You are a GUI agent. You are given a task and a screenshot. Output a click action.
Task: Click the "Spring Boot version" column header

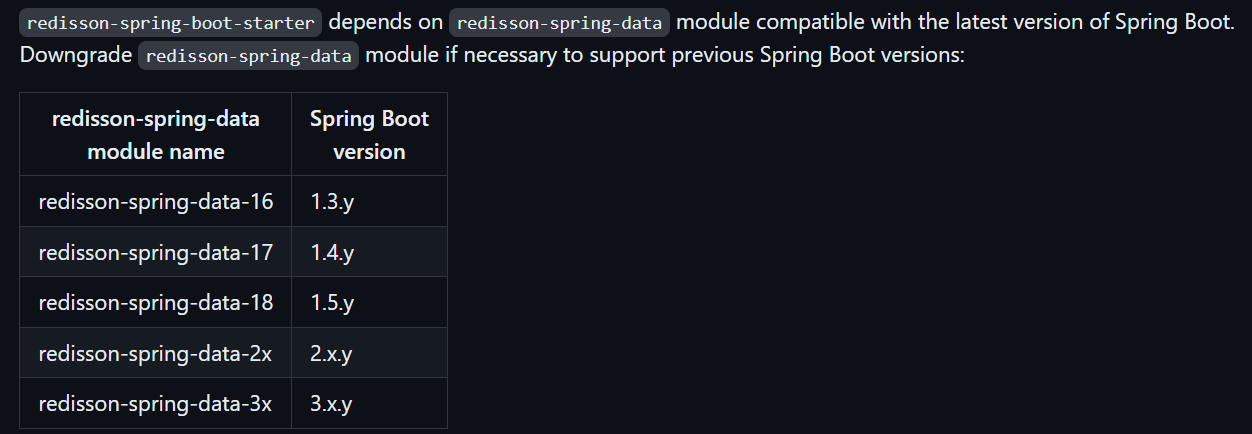coord(369,135)
